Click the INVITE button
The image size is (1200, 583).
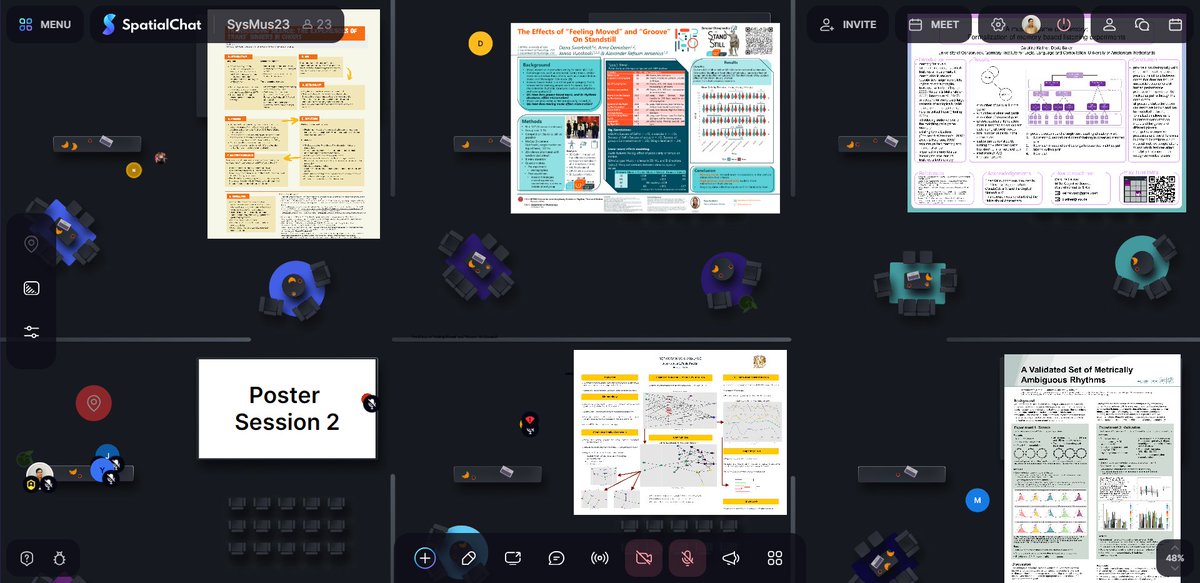pos(848,24)
